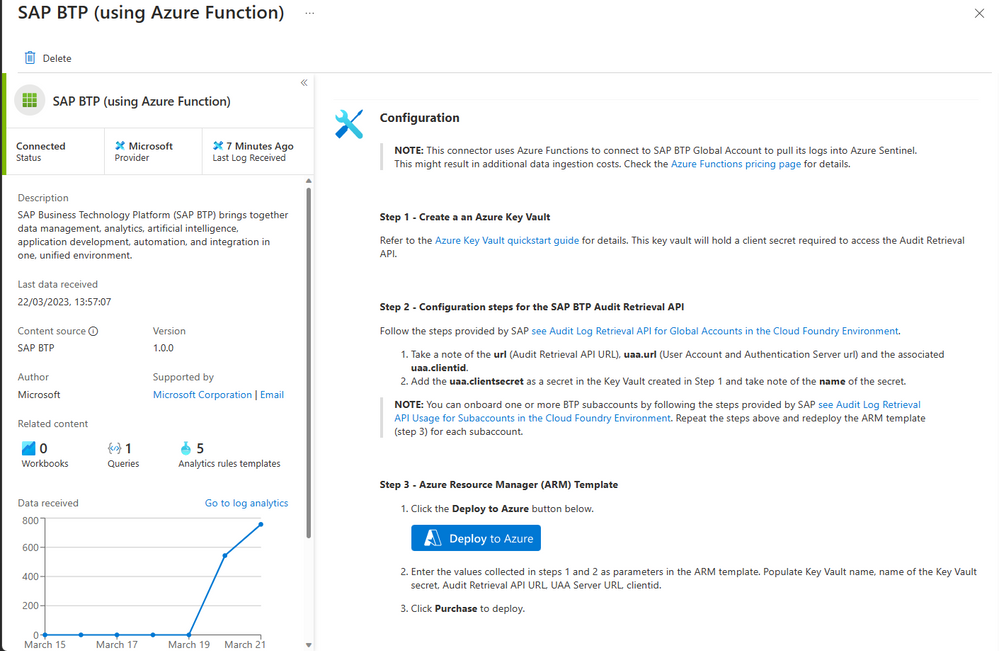Open the Audit Log Retrieval API for Global Accounts link
999x651 pixels.
point(715,331)
